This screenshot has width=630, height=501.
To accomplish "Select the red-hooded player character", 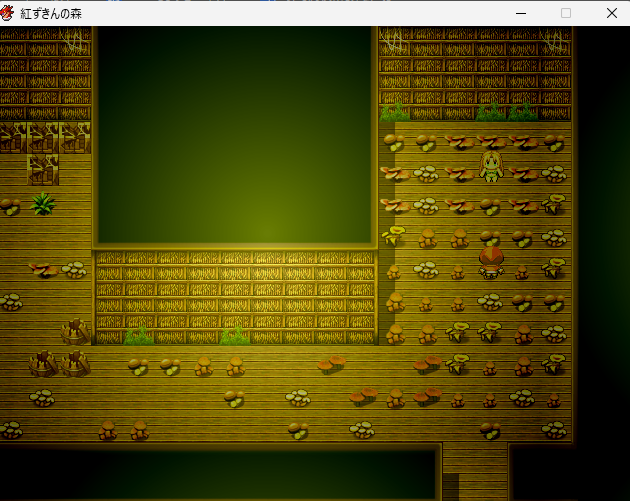I will 491,262.
